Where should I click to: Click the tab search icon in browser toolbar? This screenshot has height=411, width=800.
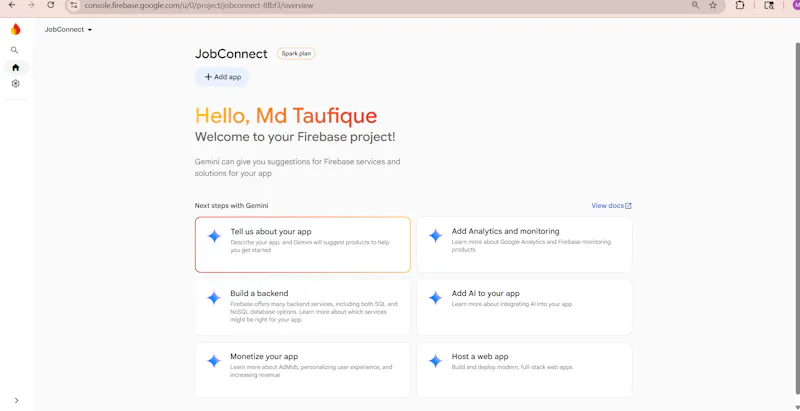[x=769, y=5]
